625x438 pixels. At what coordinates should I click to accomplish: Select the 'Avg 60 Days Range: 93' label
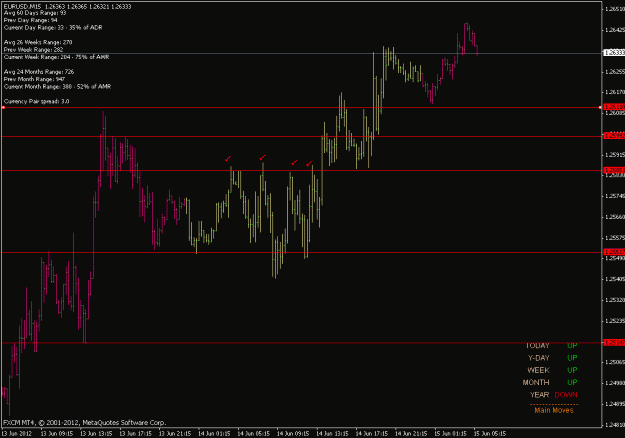click(x=35, y=13)
